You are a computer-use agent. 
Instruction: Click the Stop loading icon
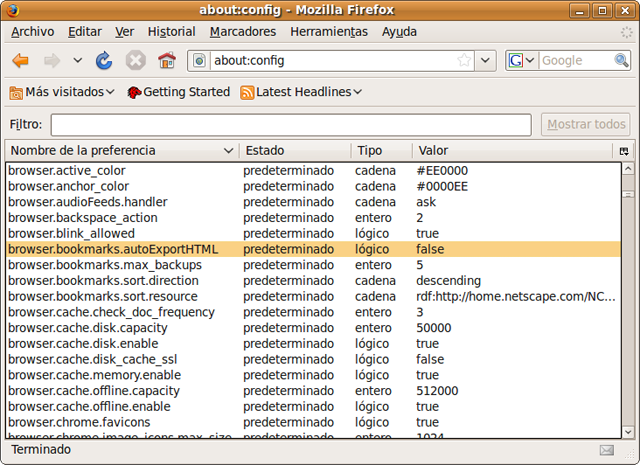pos(136,61)
